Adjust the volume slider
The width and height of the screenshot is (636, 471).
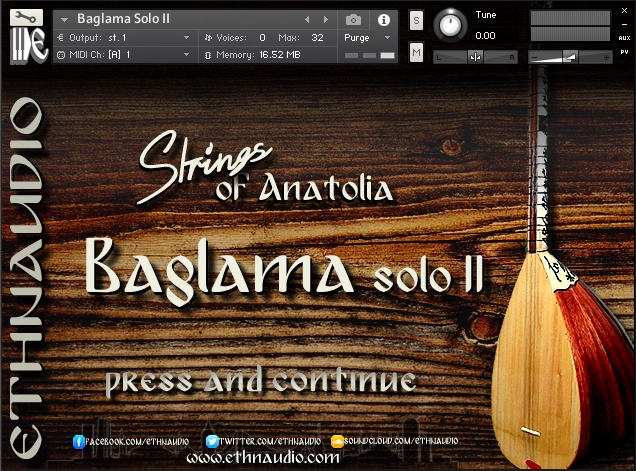(x=570, y=57)
